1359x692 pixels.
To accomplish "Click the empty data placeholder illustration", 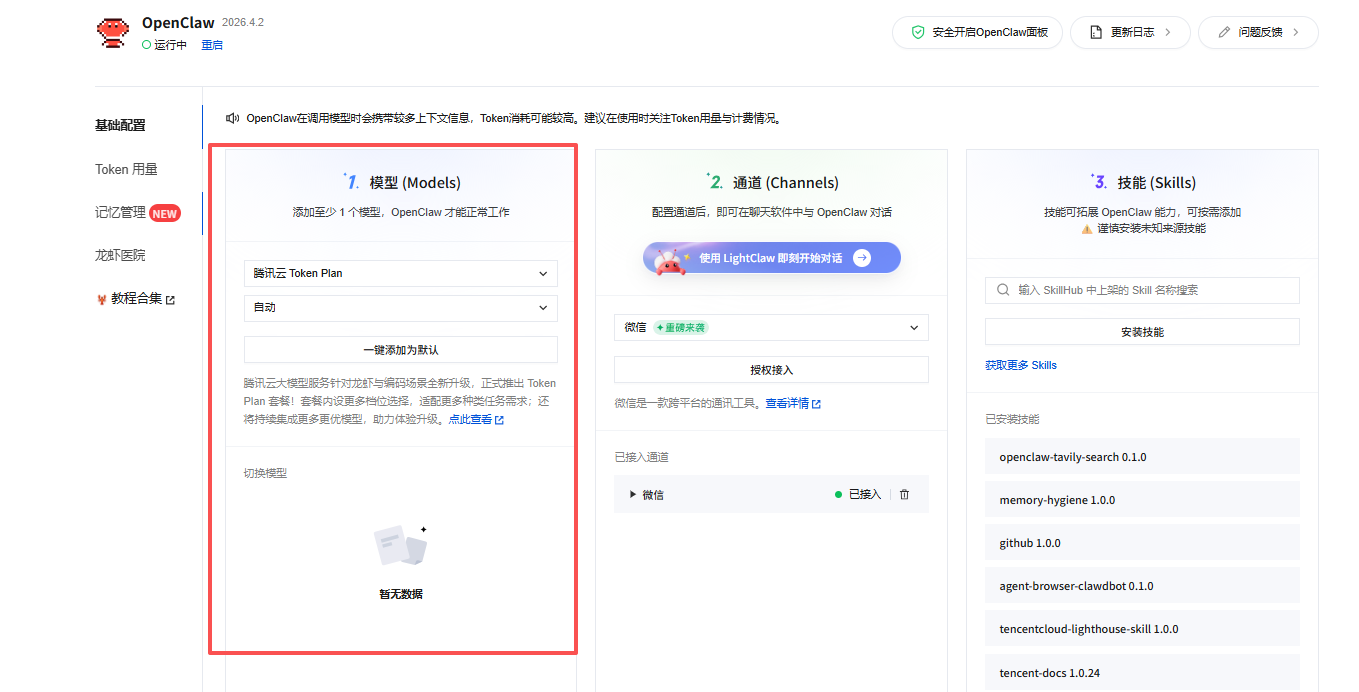I will [401, 546].
